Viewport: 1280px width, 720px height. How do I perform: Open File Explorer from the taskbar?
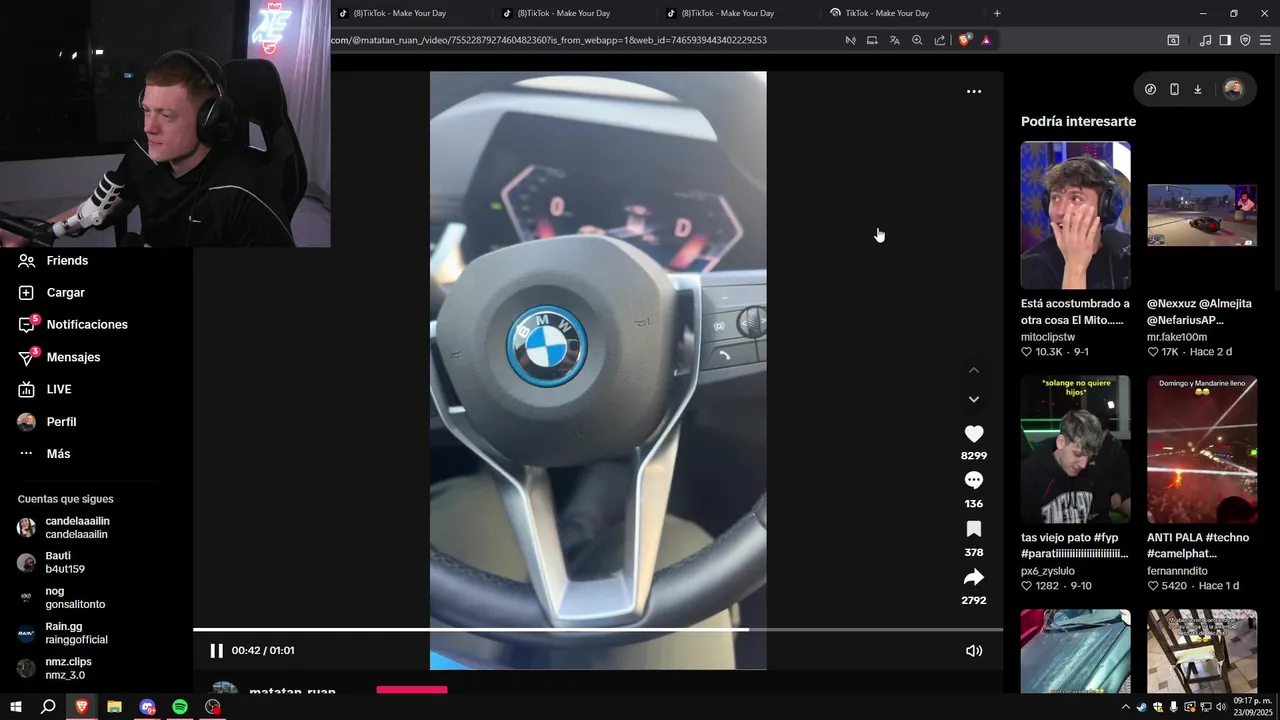tap(114, 706)
